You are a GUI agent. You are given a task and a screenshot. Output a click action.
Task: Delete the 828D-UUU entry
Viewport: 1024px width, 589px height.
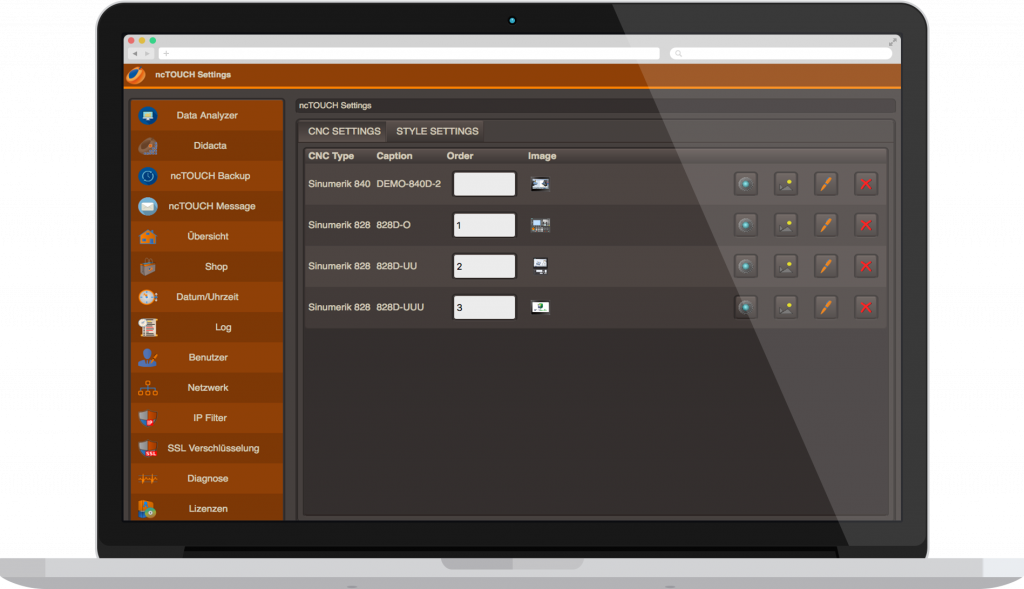[x=866, y=308]
